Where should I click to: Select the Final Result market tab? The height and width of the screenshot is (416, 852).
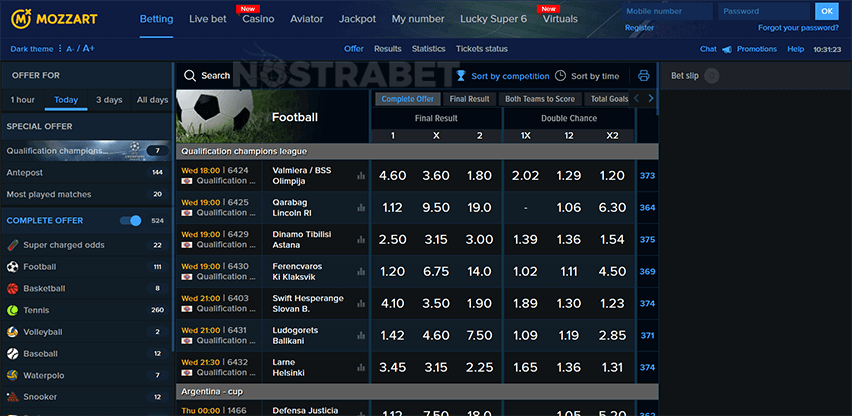pyautogui.click(x=469, y=99)
